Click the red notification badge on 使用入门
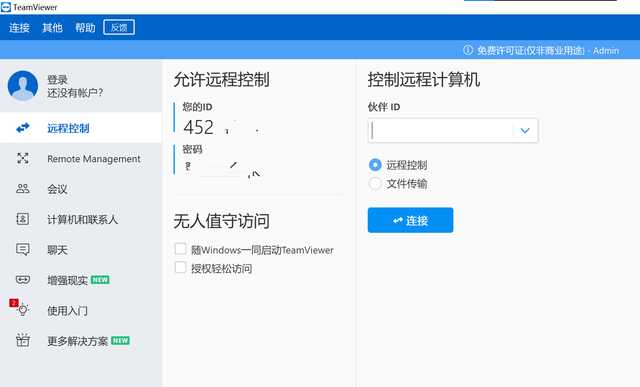Viewport: 640px width, 387px height. pos(14,302)
